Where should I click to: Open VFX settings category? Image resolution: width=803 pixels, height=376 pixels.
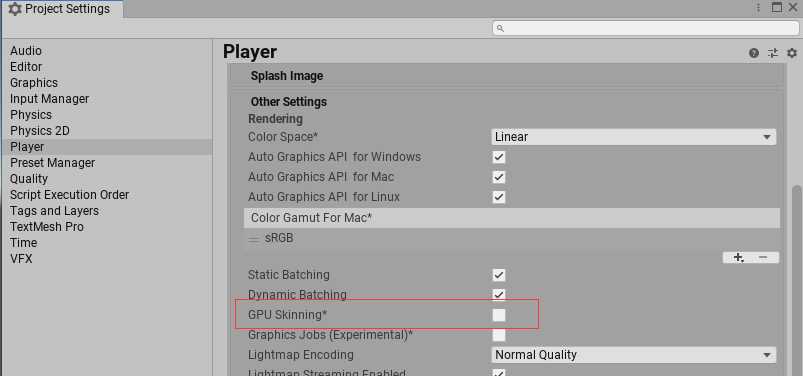21,259
